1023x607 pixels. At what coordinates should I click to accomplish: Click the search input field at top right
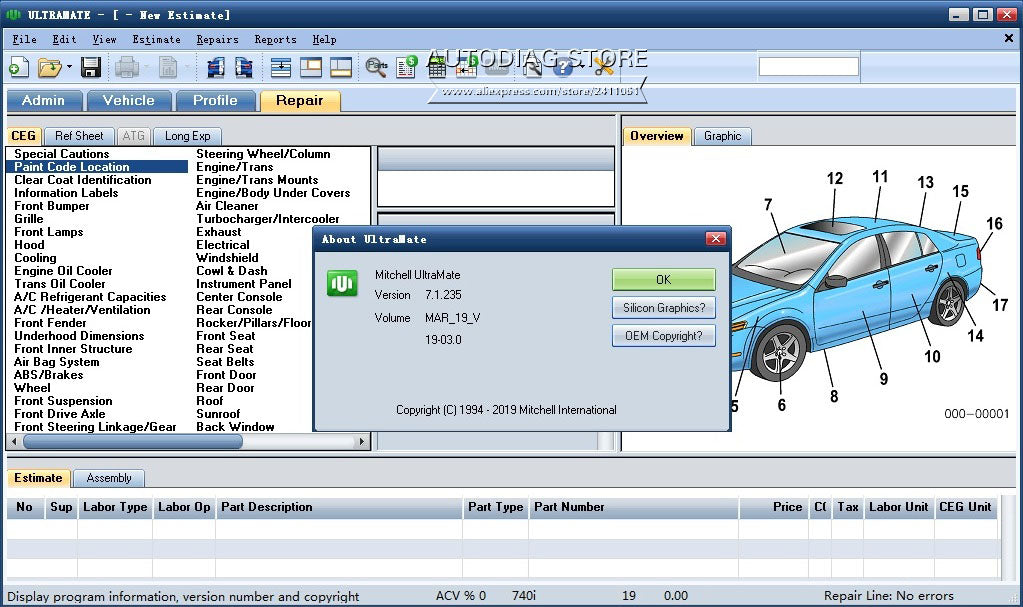(x=810, y=66)
